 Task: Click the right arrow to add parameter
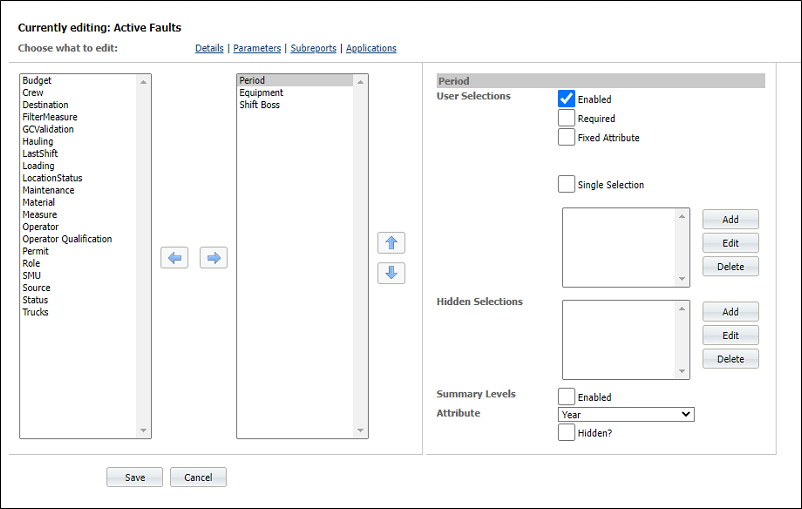point(213,257)
